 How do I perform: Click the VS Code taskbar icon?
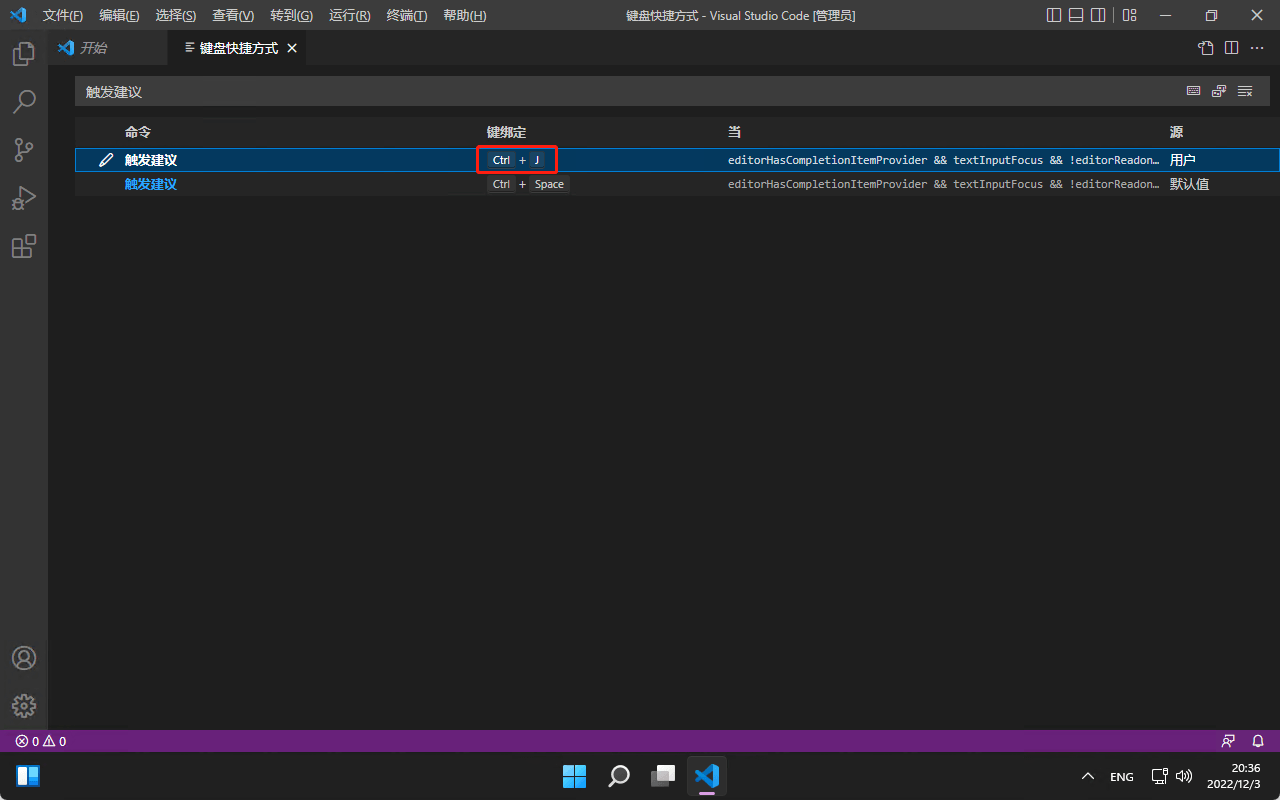(x=707, y=776)
